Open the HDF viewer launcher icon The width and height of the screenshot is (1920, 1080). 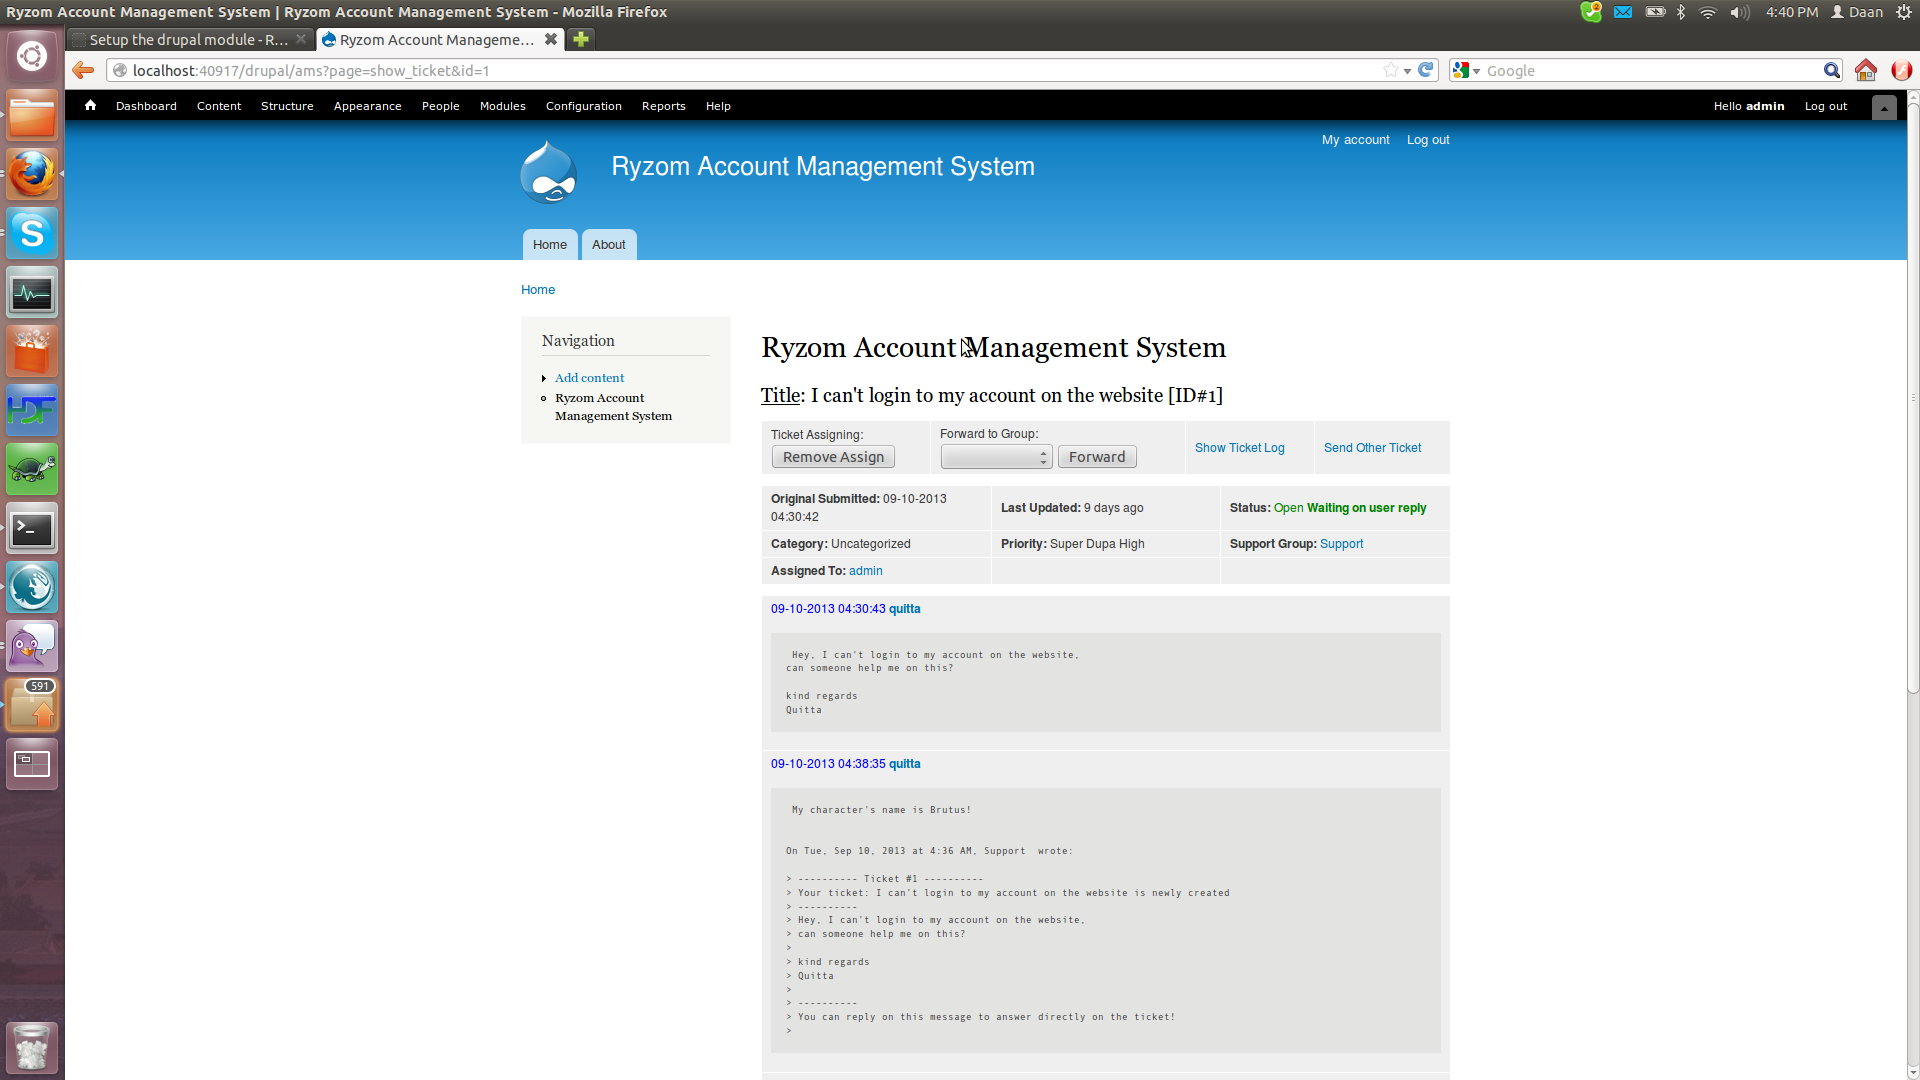pos(32,411)
